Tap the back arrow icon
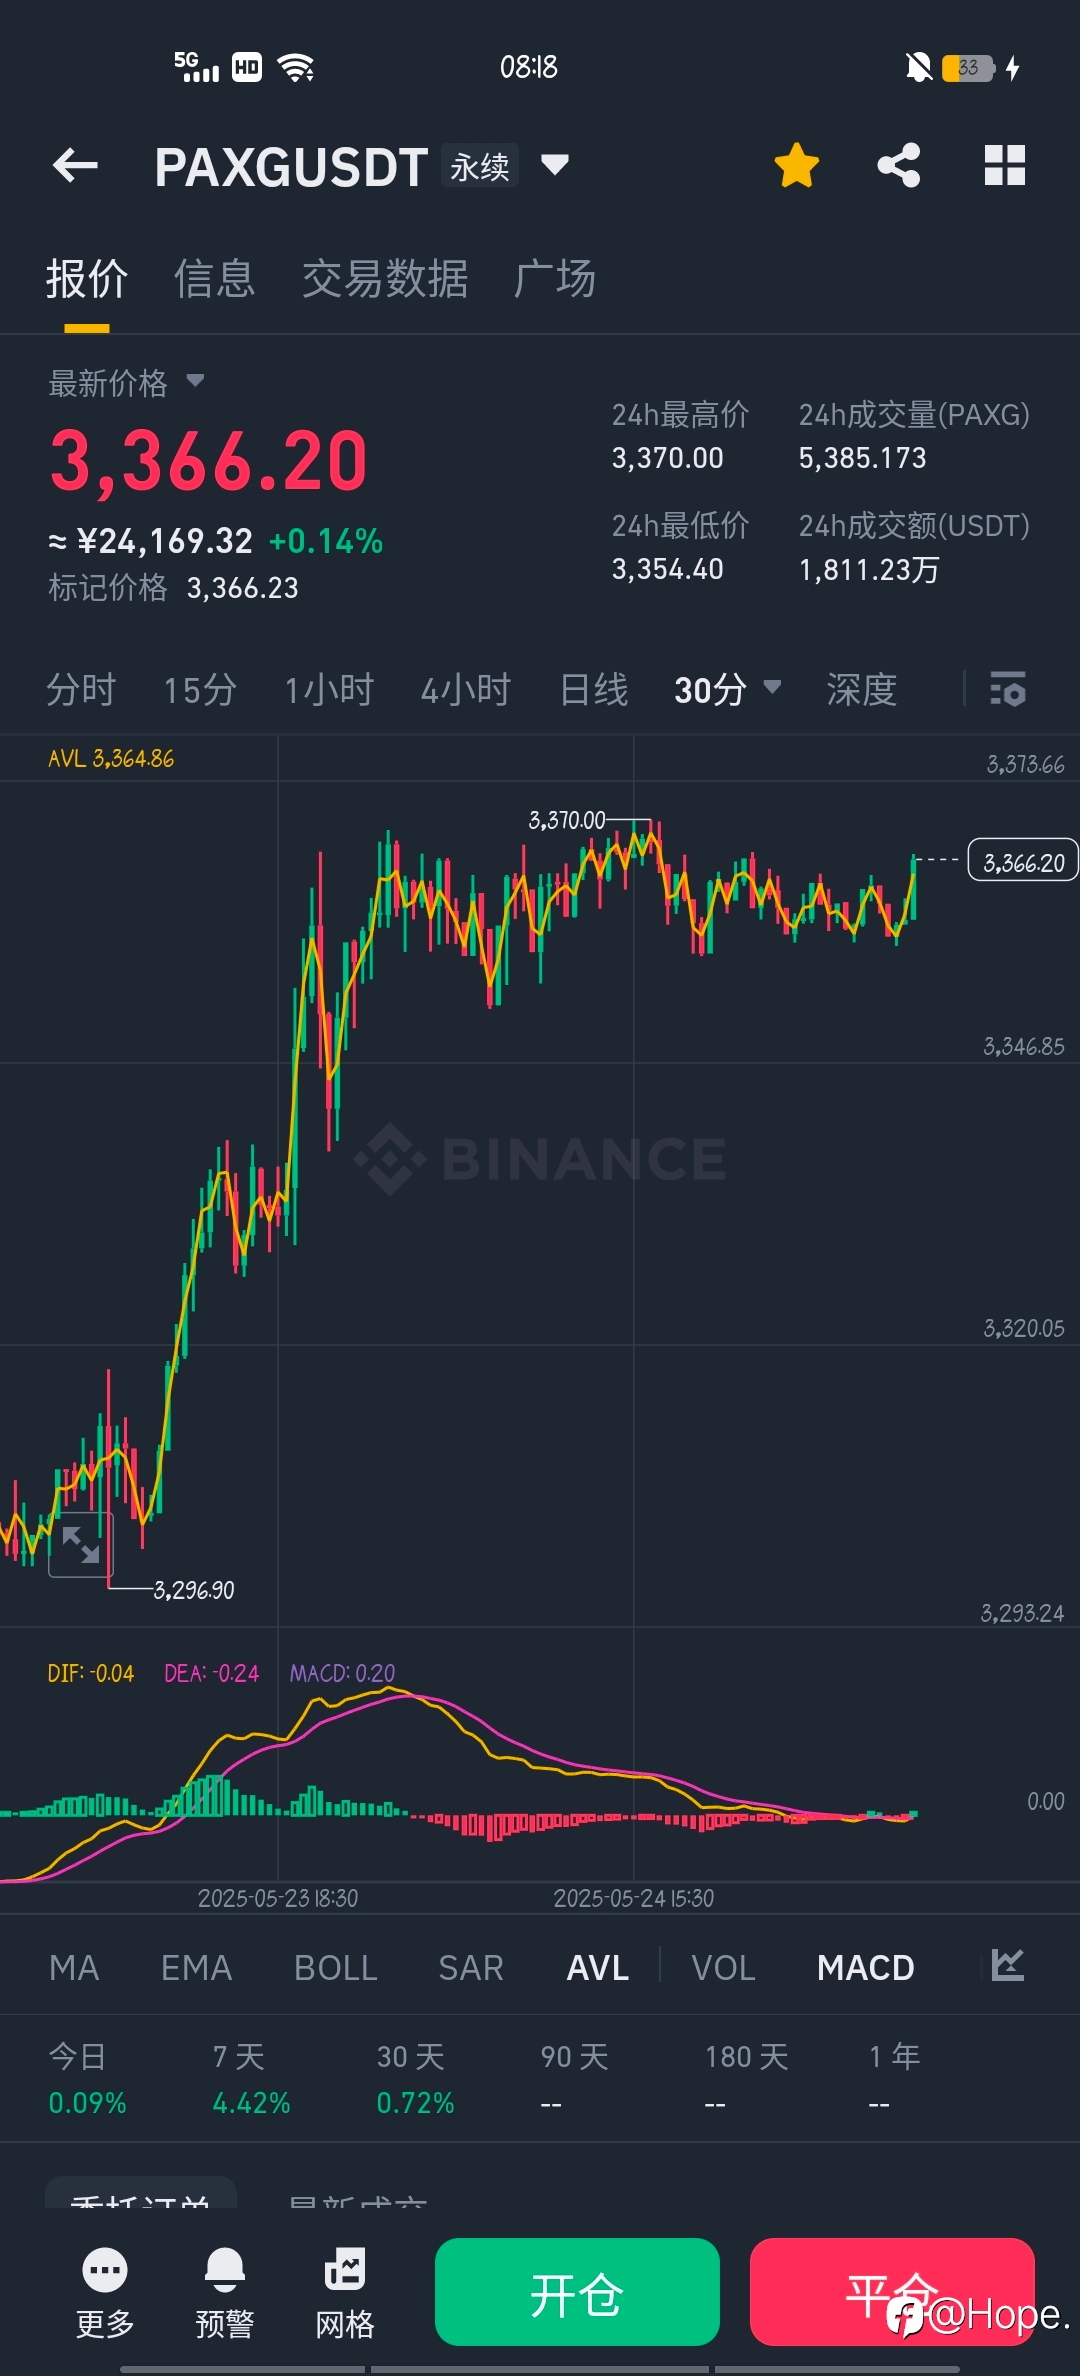 [x=75, y=166]
